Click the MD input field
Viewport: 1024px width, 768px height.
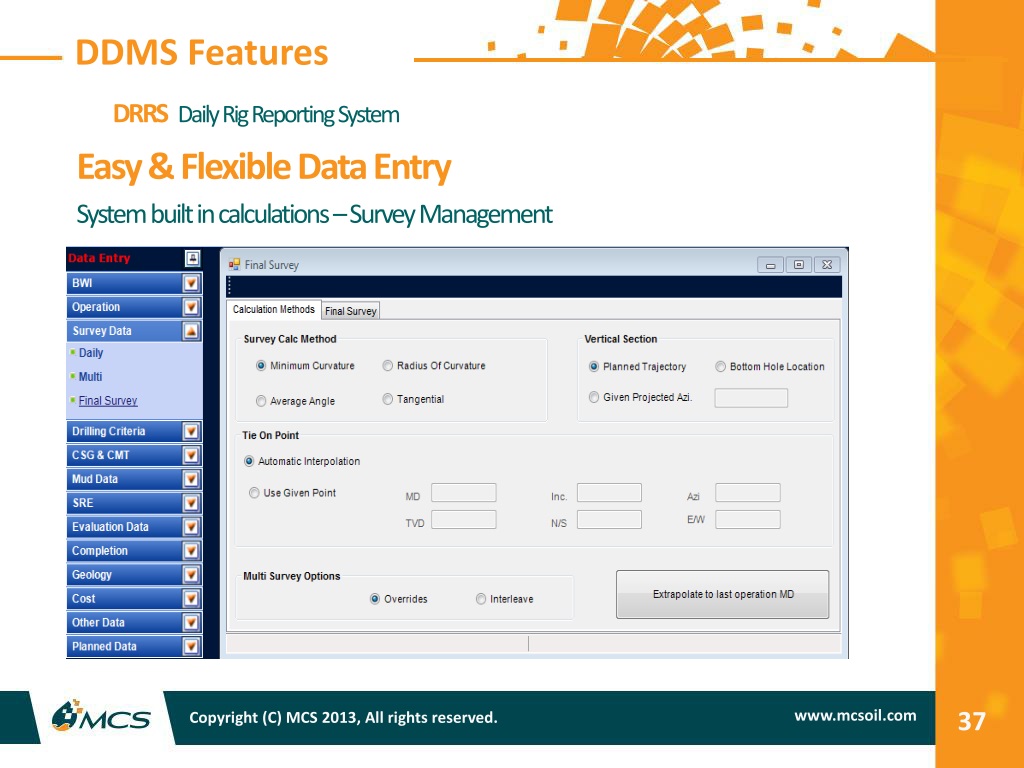pyautogui.click(x=464, y=492)
